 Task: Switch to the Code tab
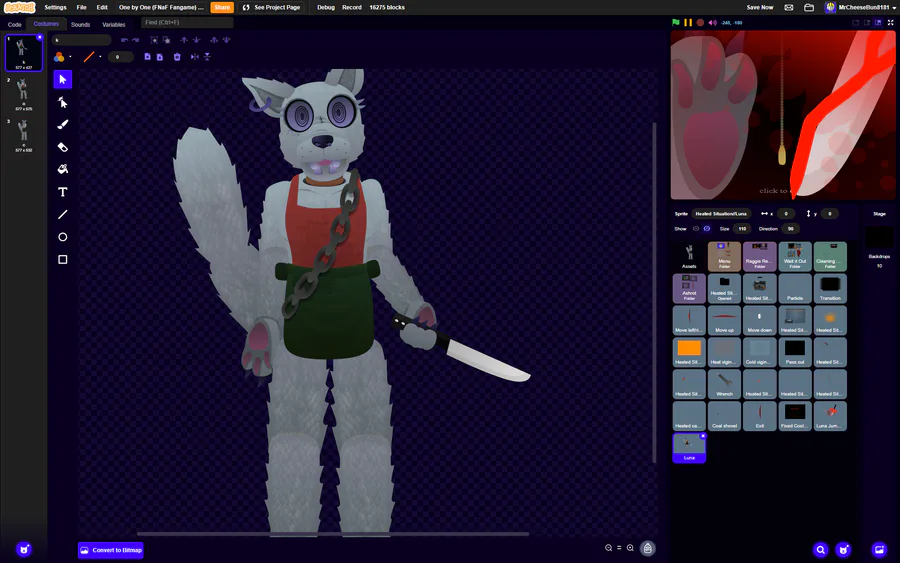pyautogui.click(x=14, y=25)
